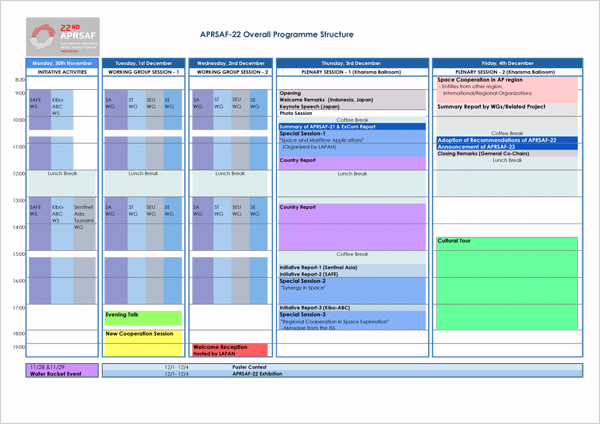
Task: Select 'WORKING GROUP SESSION - 2' subheading
Action: click(232, 72)
